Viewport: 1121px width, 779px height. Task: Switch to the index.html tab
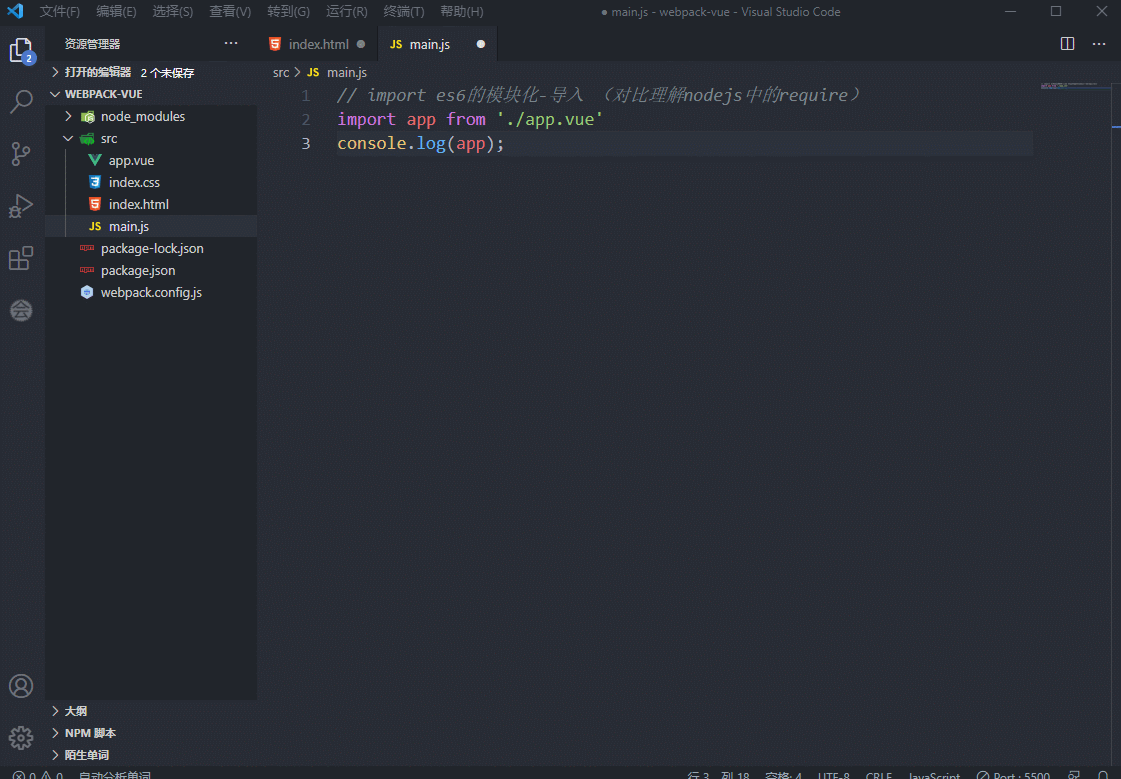click(x=318, y=44)
